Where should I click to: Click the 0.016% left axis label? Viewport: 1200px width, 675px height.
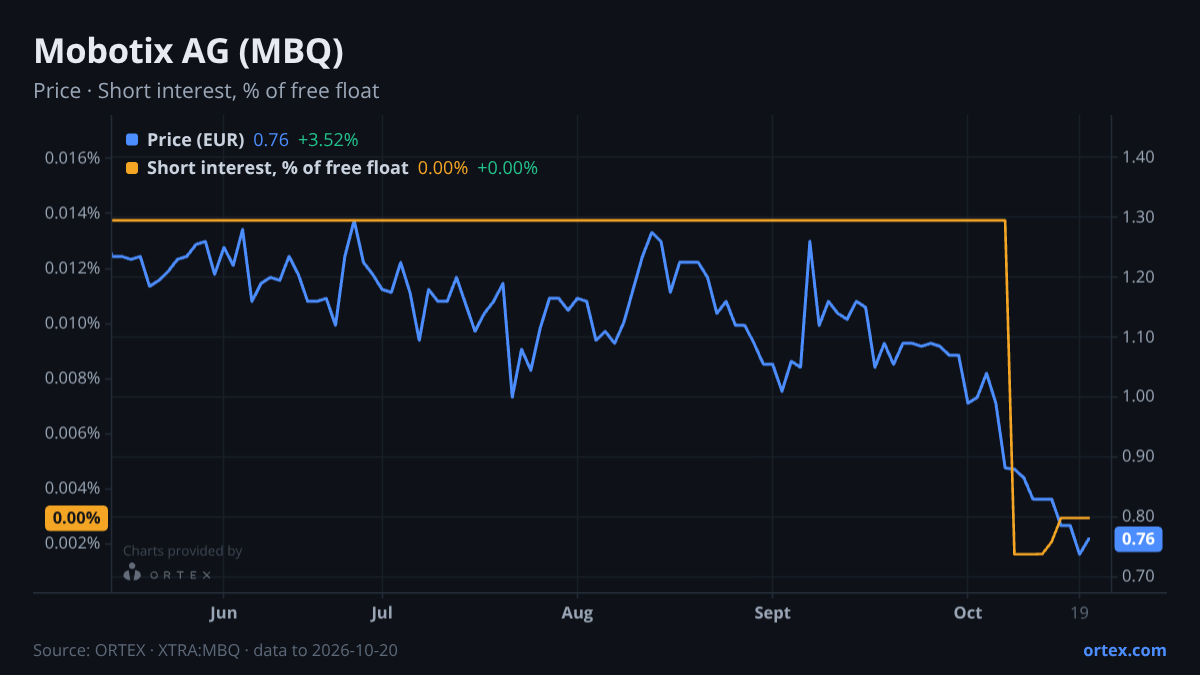point(73,158)
